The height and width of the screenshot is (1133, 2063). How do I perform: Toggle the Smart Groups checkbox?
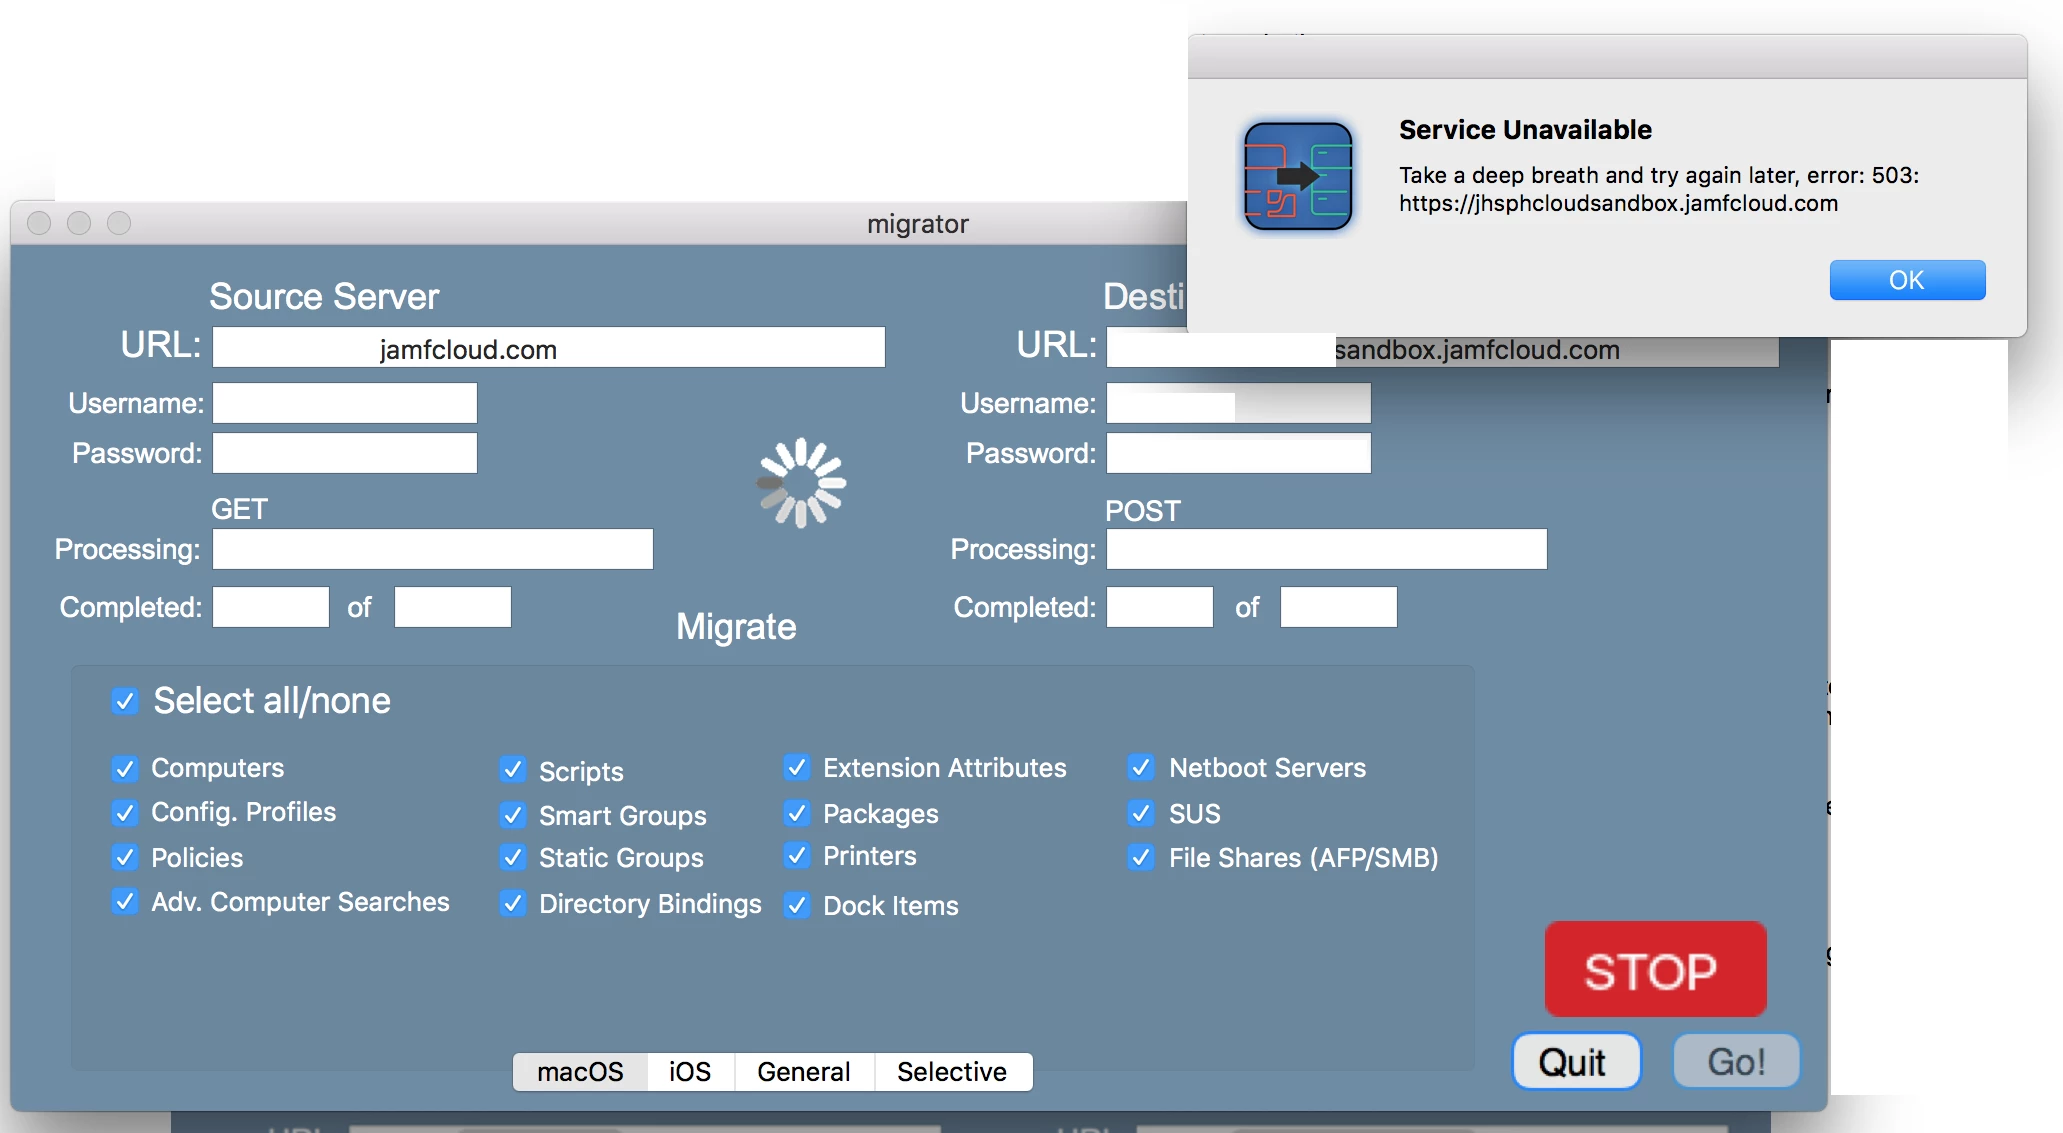[513, 815]
